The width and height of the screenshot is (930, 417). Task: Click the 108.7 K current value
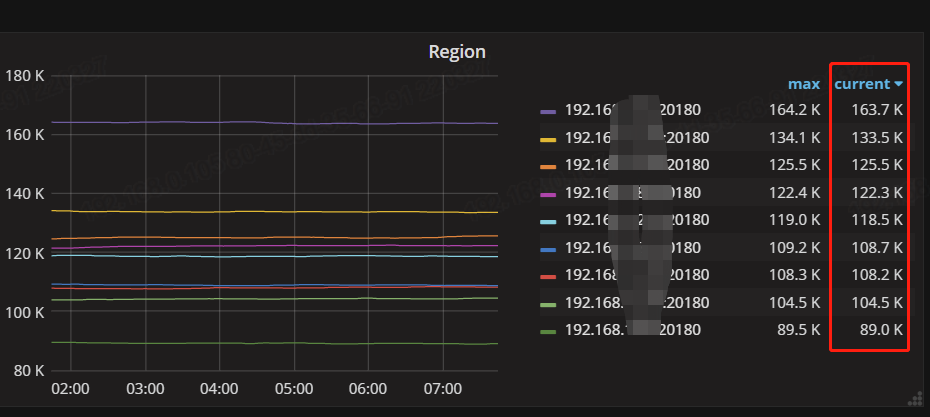[877, 247]
